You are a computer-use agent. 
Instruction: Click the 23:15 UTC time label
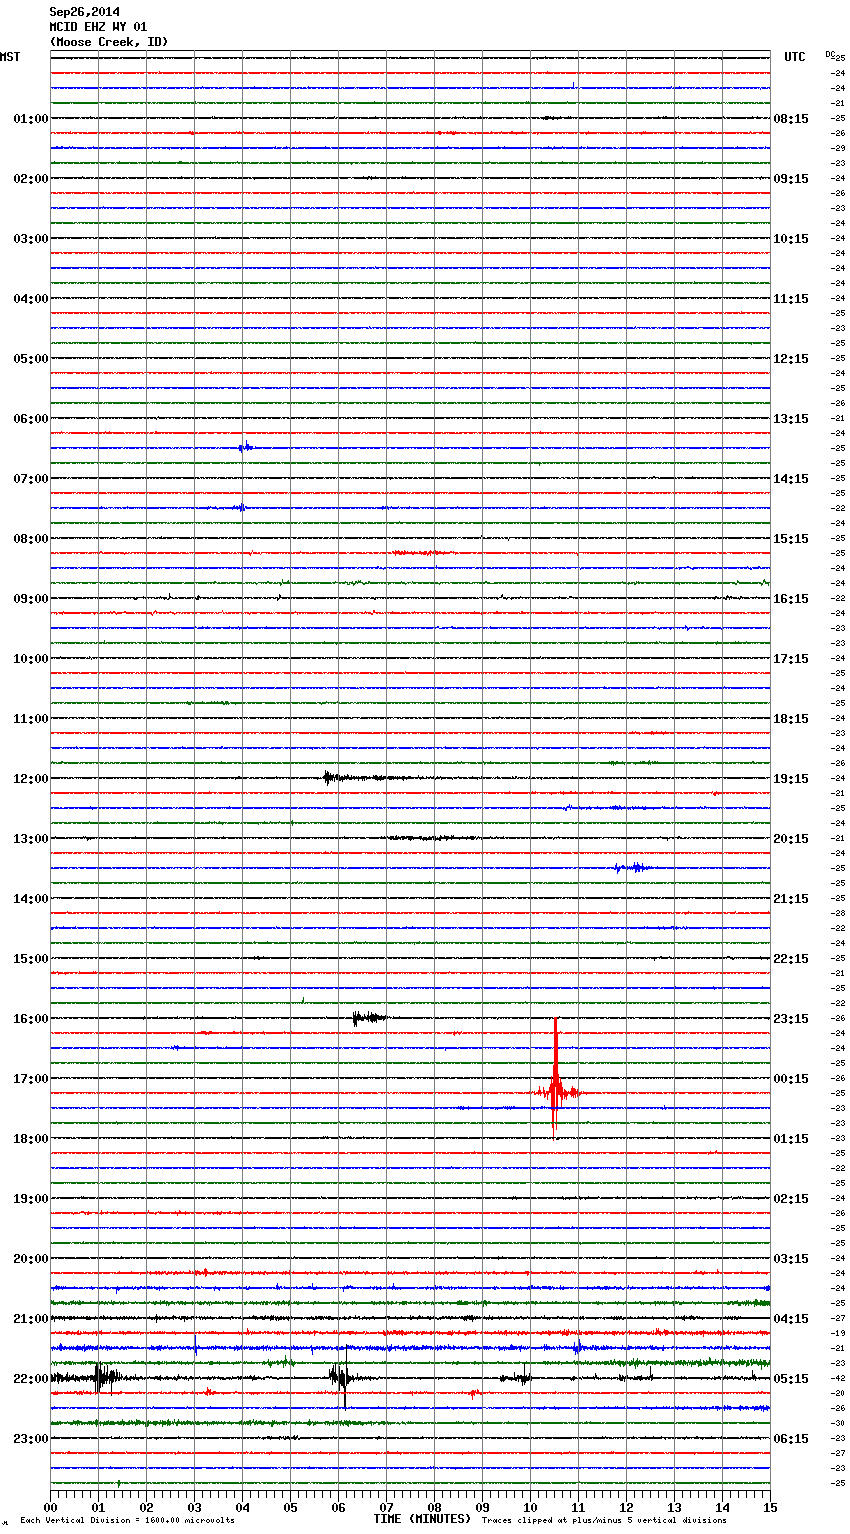coord(791,1019)
